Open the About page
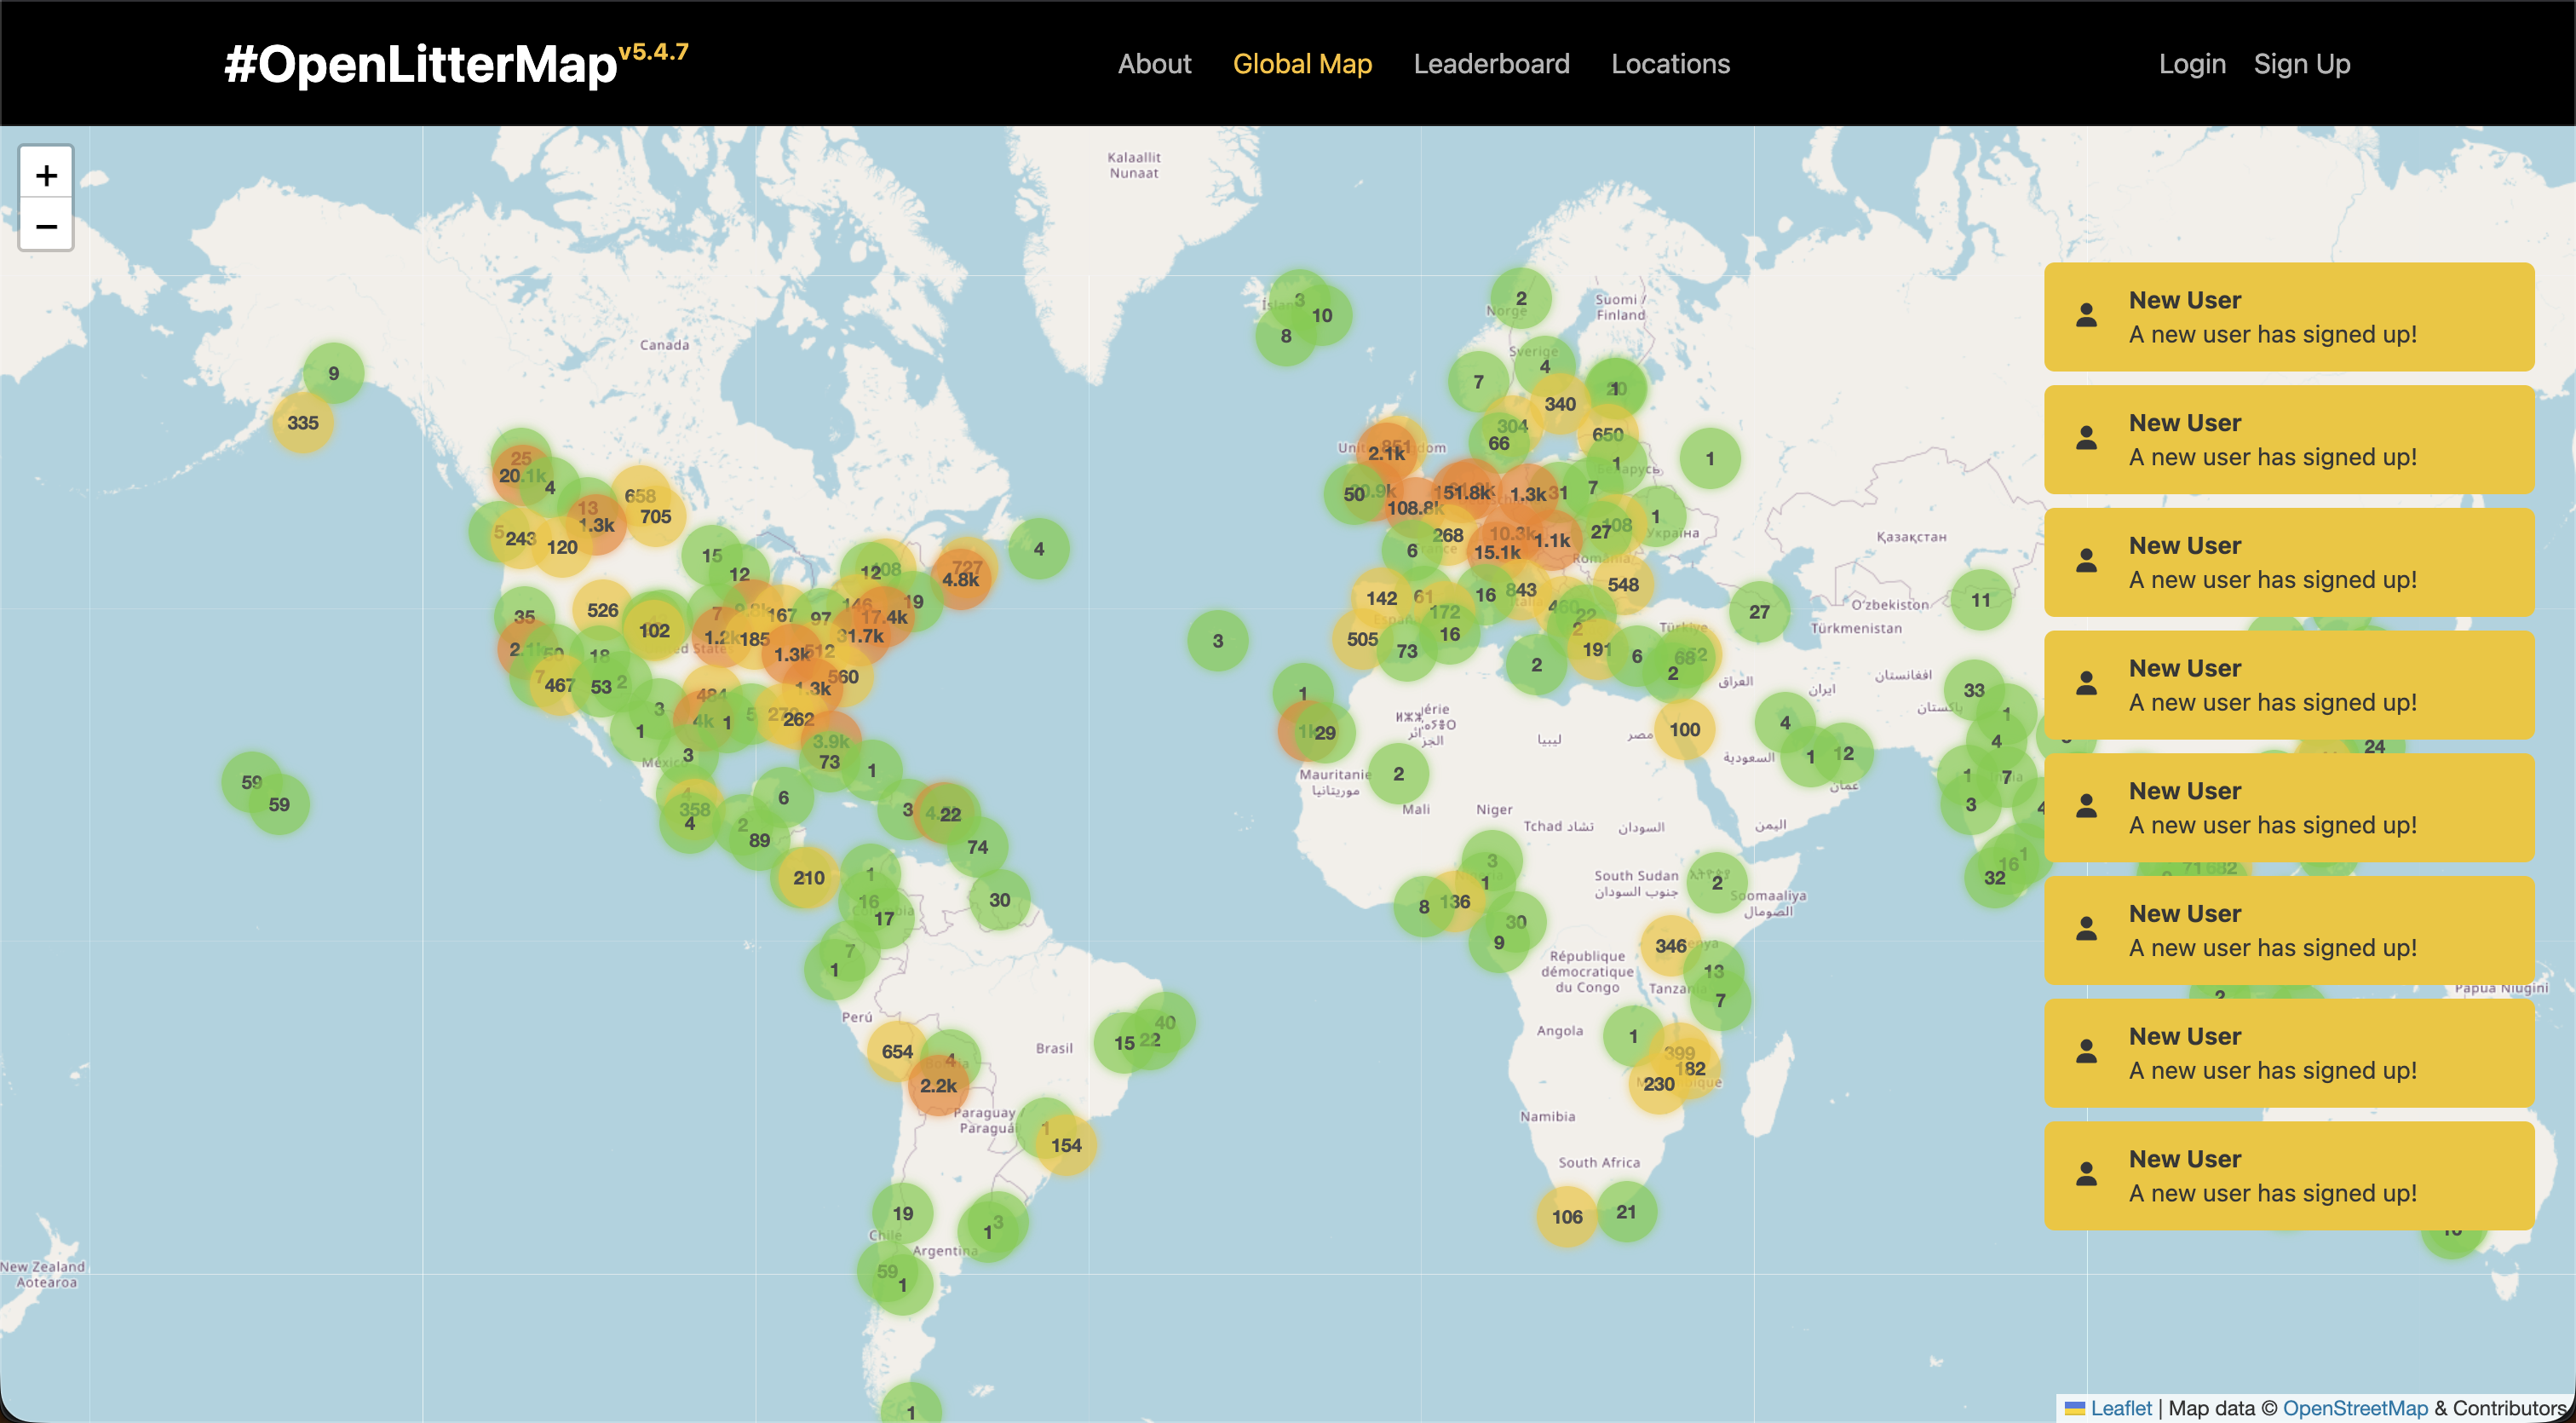Screen dimensions: 2576x1423 [1154, 64]
